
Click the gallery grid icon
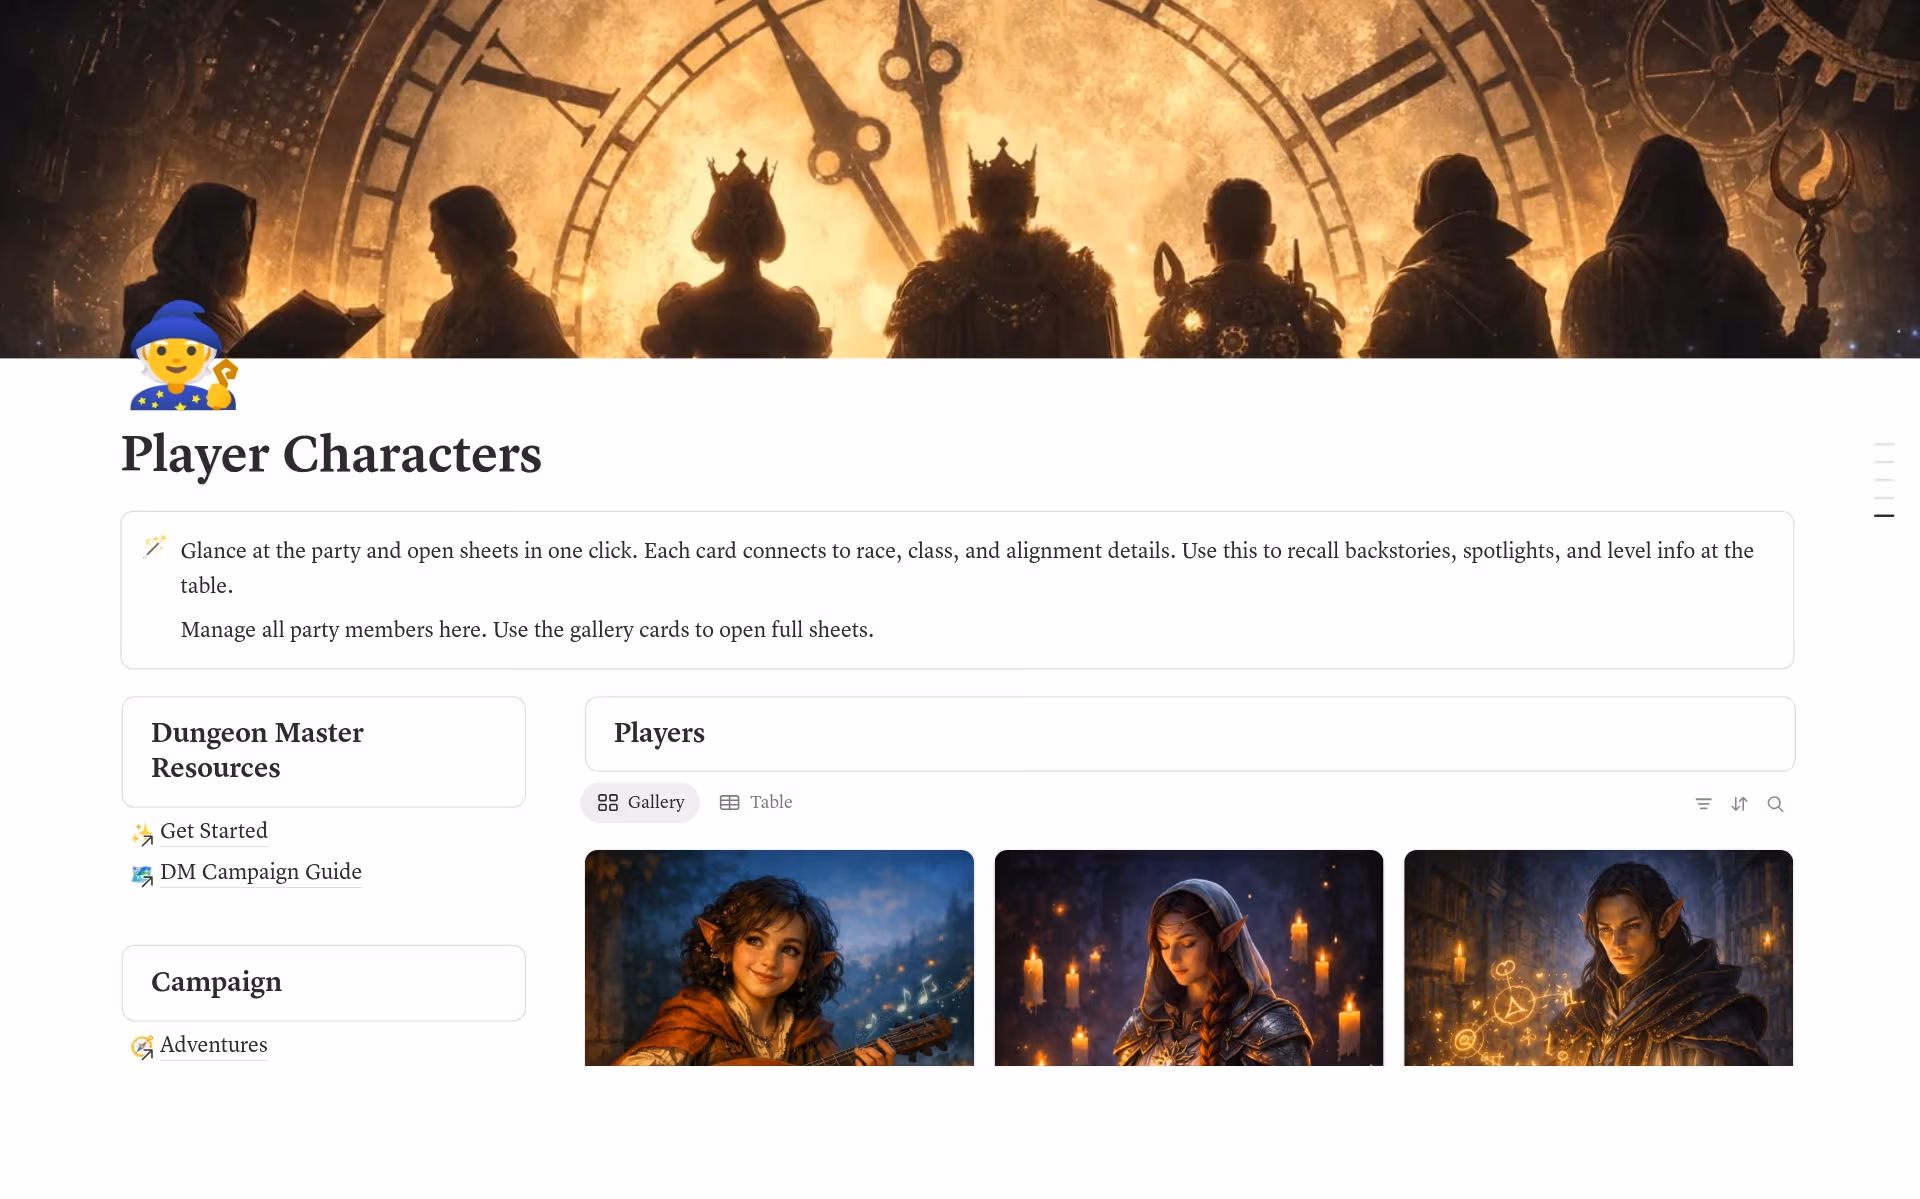607,803
